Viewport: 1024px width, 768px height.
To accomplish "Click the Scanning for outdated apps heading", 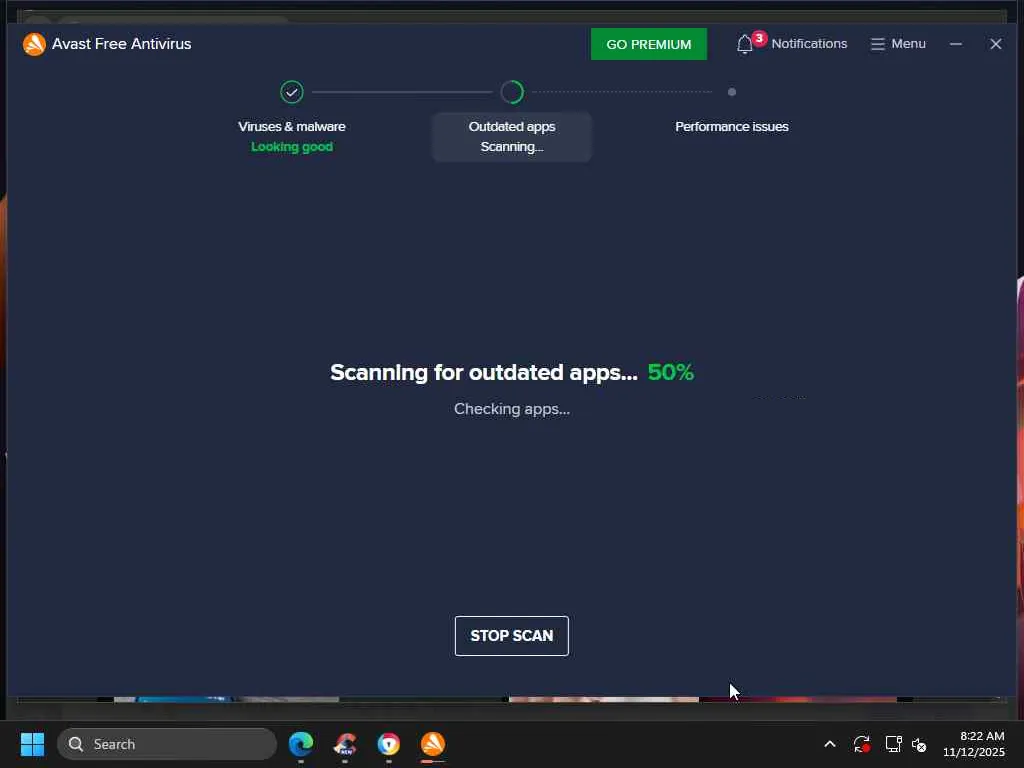I will tap(484, 372).
